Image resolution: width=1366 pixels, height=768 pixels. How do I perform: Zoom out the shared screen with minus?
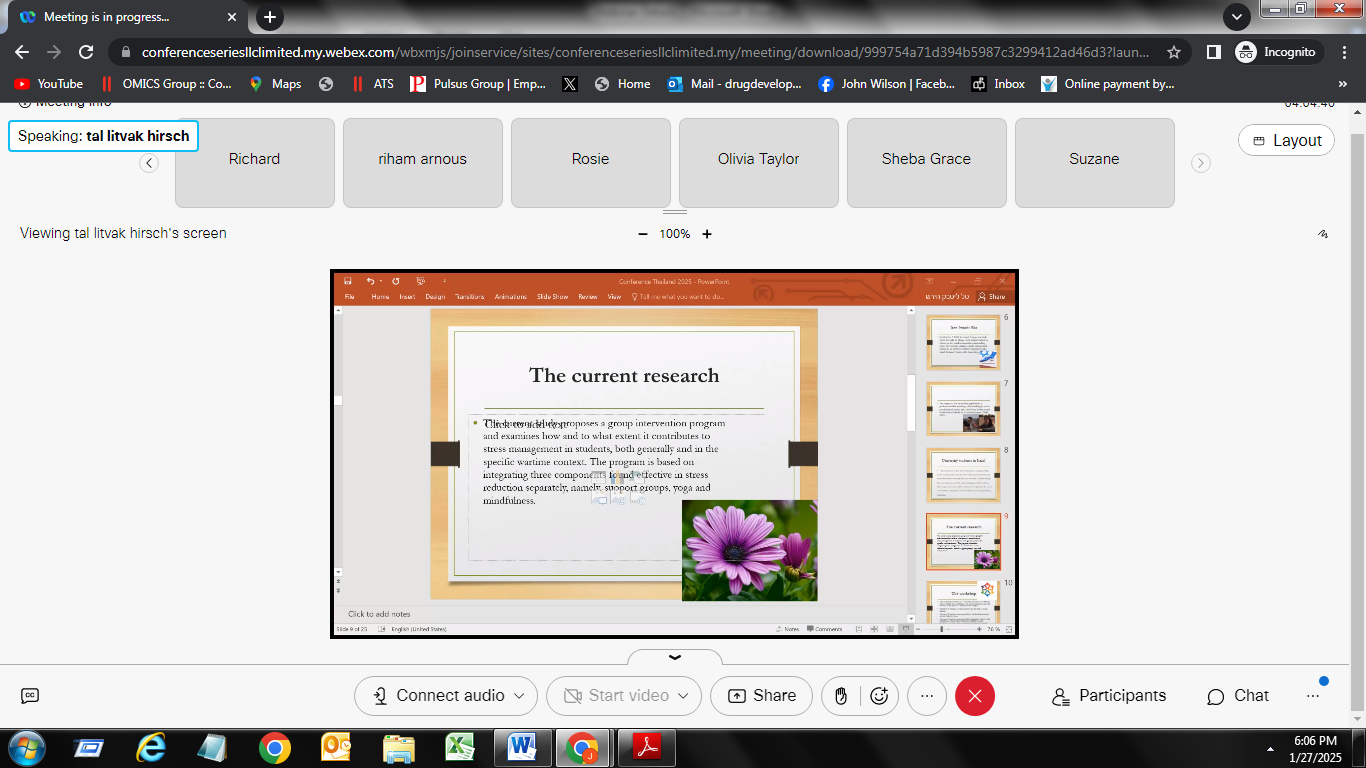643,234
